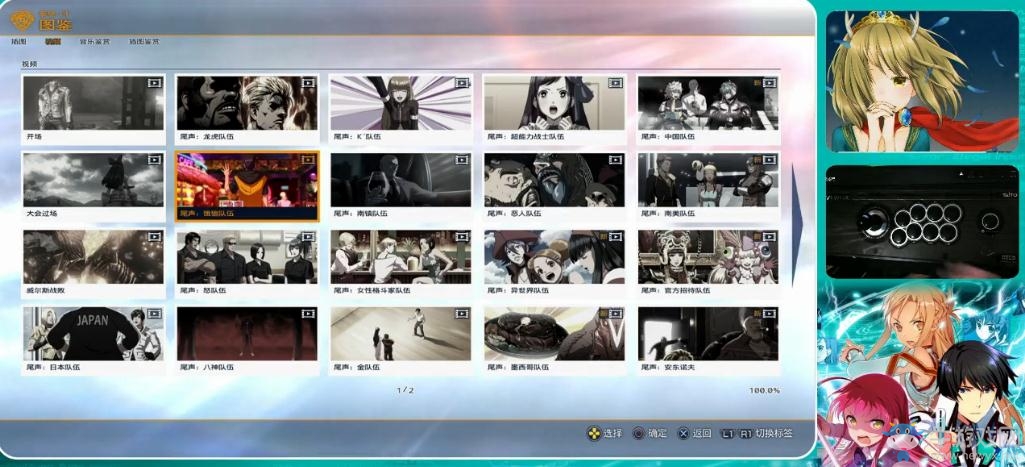Click play icon on 尾声:女性格斗家队伍 card
Screen dimensions: 1025x467
[x=462, y=237]
